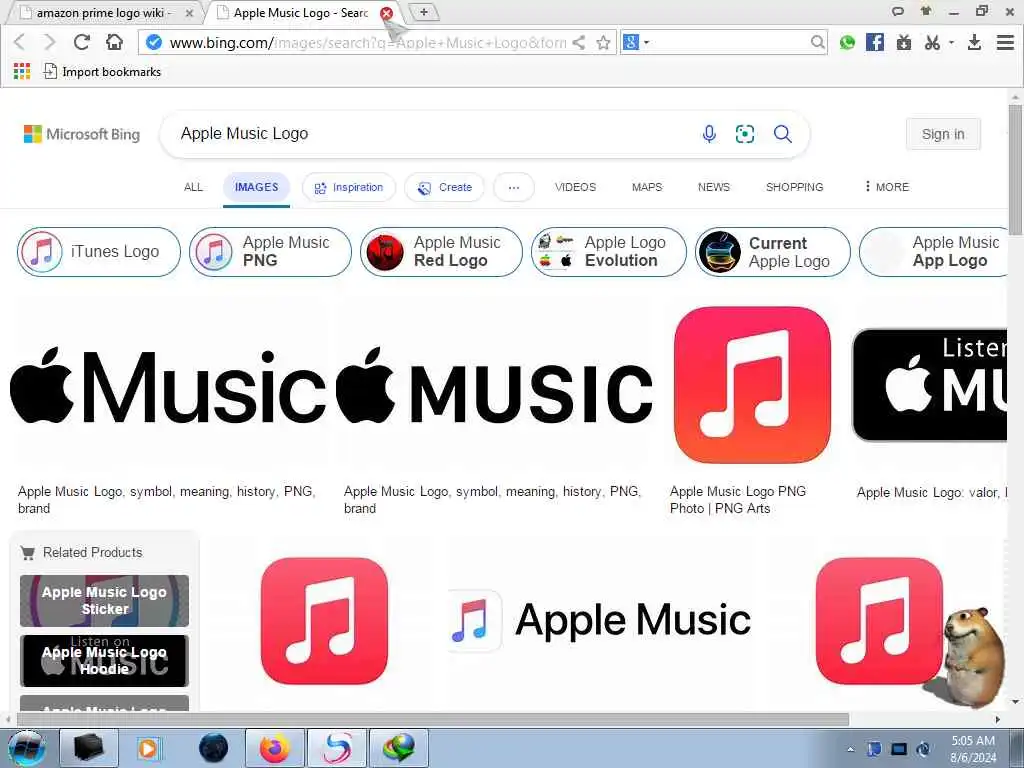Open Internet Download Manager from the taskbar
The image size is (1024, 768).
pyautogui.click(x=399, y=748)
